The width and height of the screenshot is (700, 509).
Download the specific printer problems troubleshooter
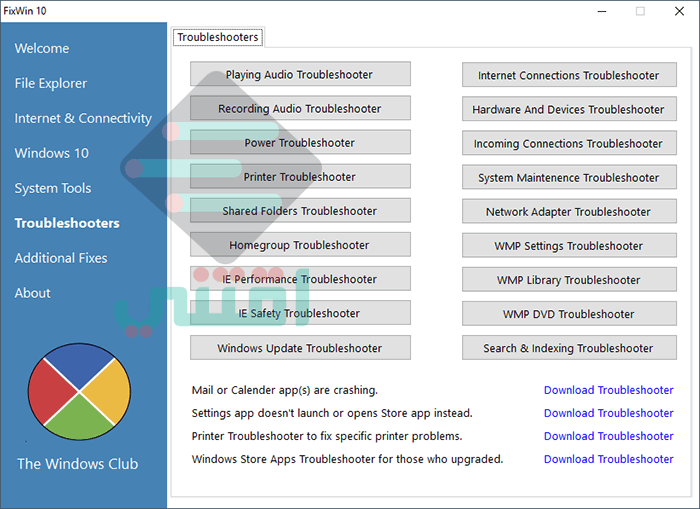608,436
